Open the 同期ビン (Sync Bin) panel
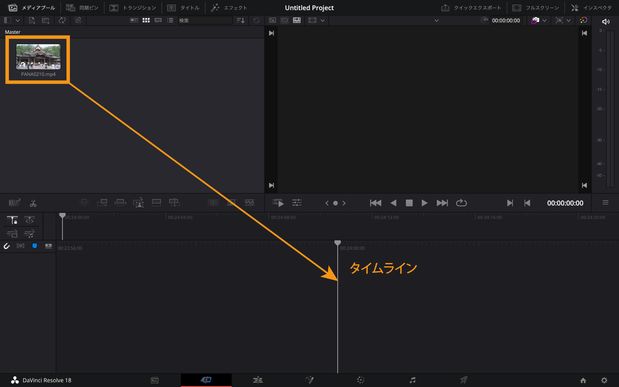 tap(82, 8)
